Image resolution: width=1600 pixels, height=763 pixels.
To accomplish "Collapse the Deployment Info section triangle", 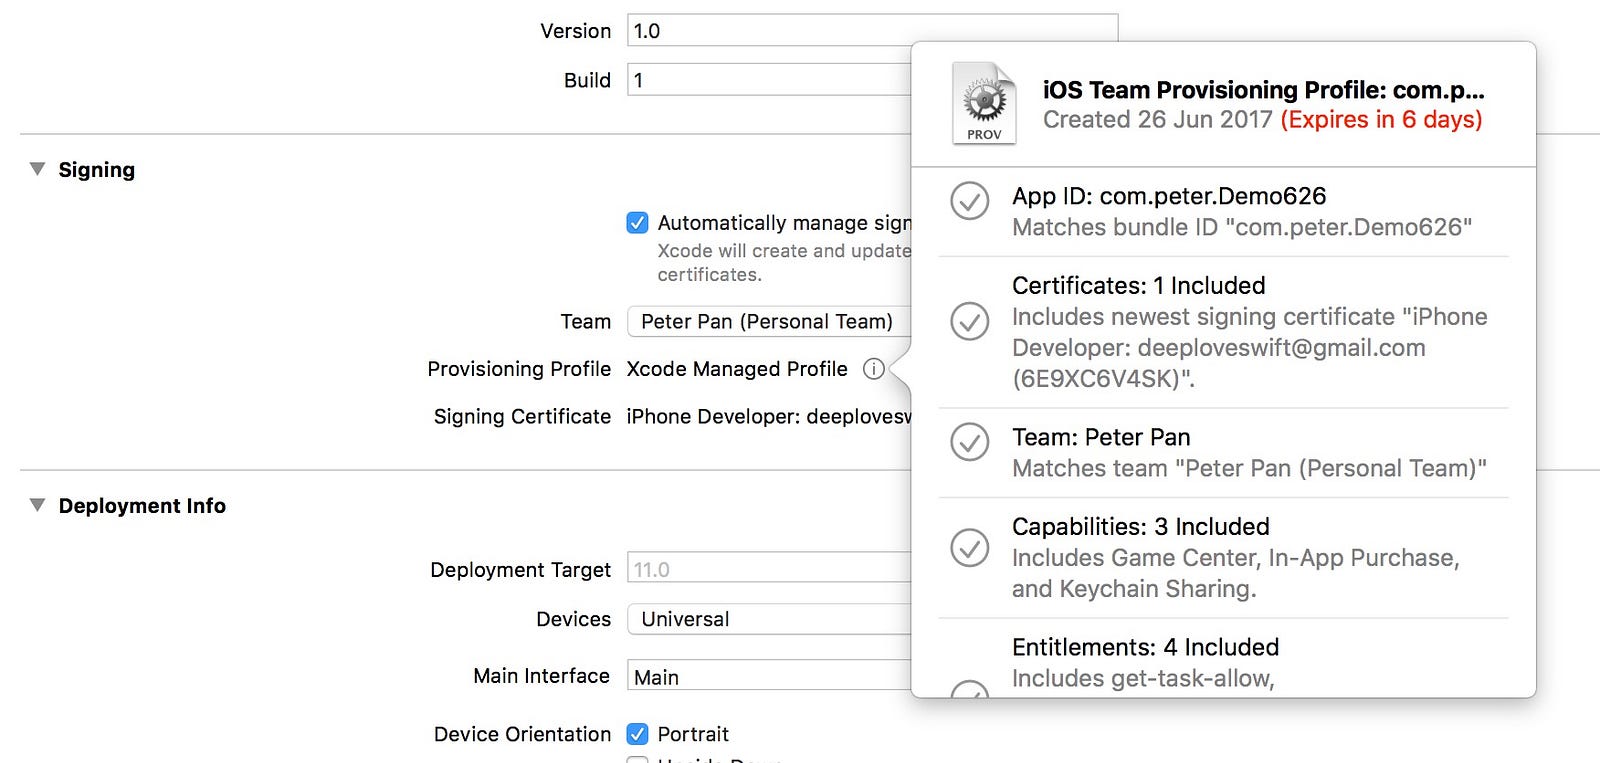I will [37, 505].
